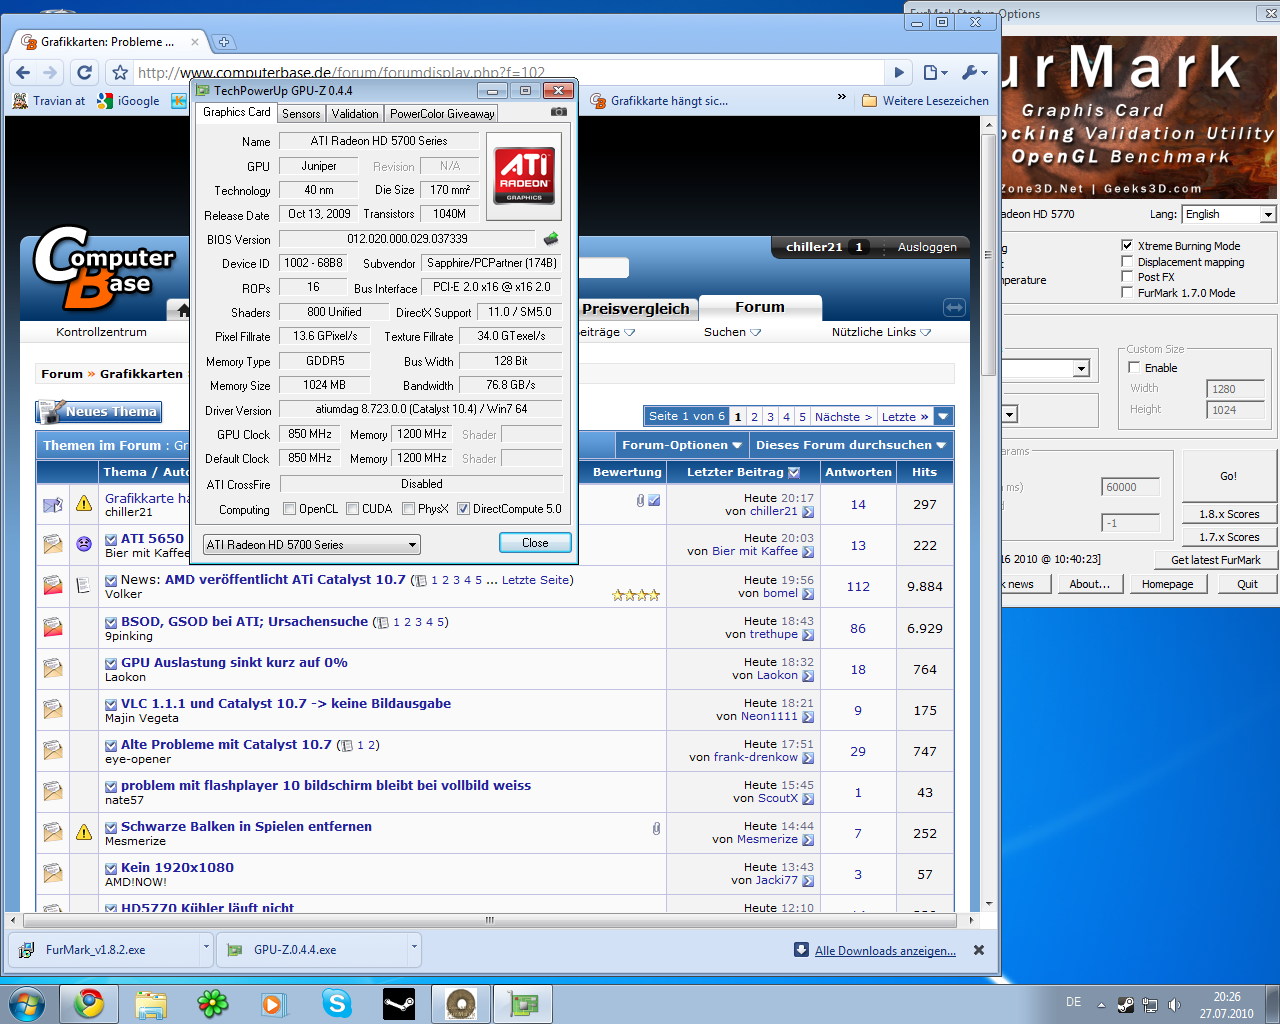Open the Preisvergleich tab

pyautogui.click(x=636, y=309)
